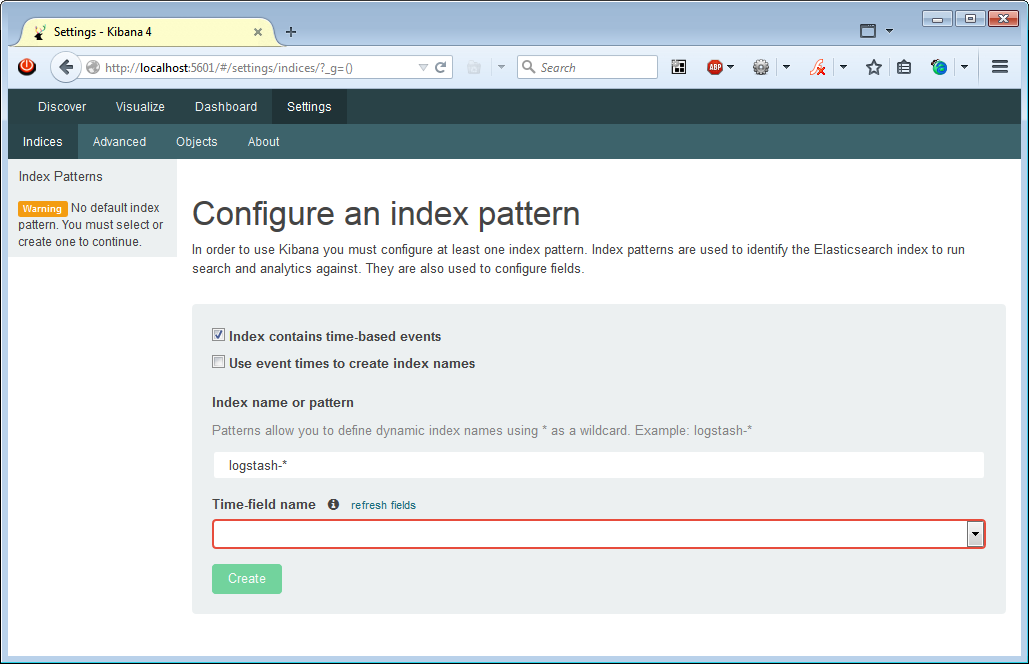Maximize the browser window
This screenshot has height=664, width=1029.
[970, 18]
